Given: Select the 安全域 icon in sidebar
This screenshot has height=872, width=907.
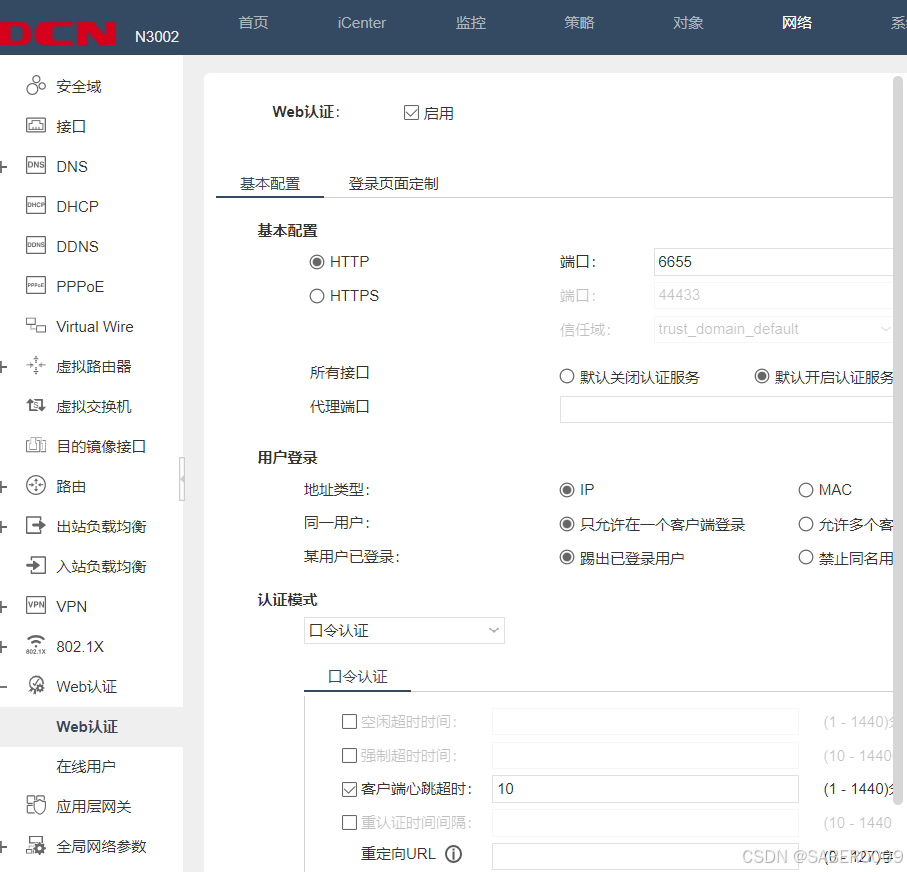Looking at the screenshot, I should pyautogui.click(x=37, y=85).
